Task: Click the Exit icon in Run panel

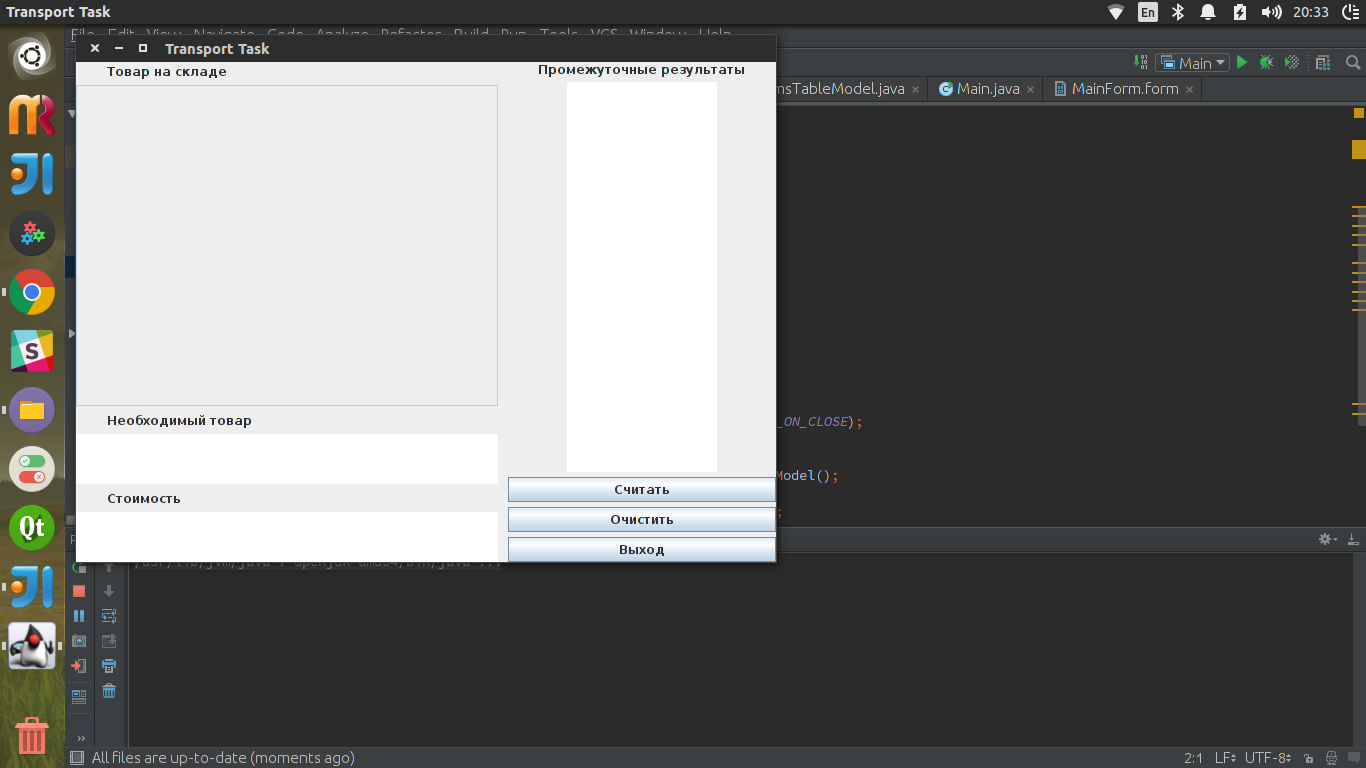Action: tap(79, 666)
